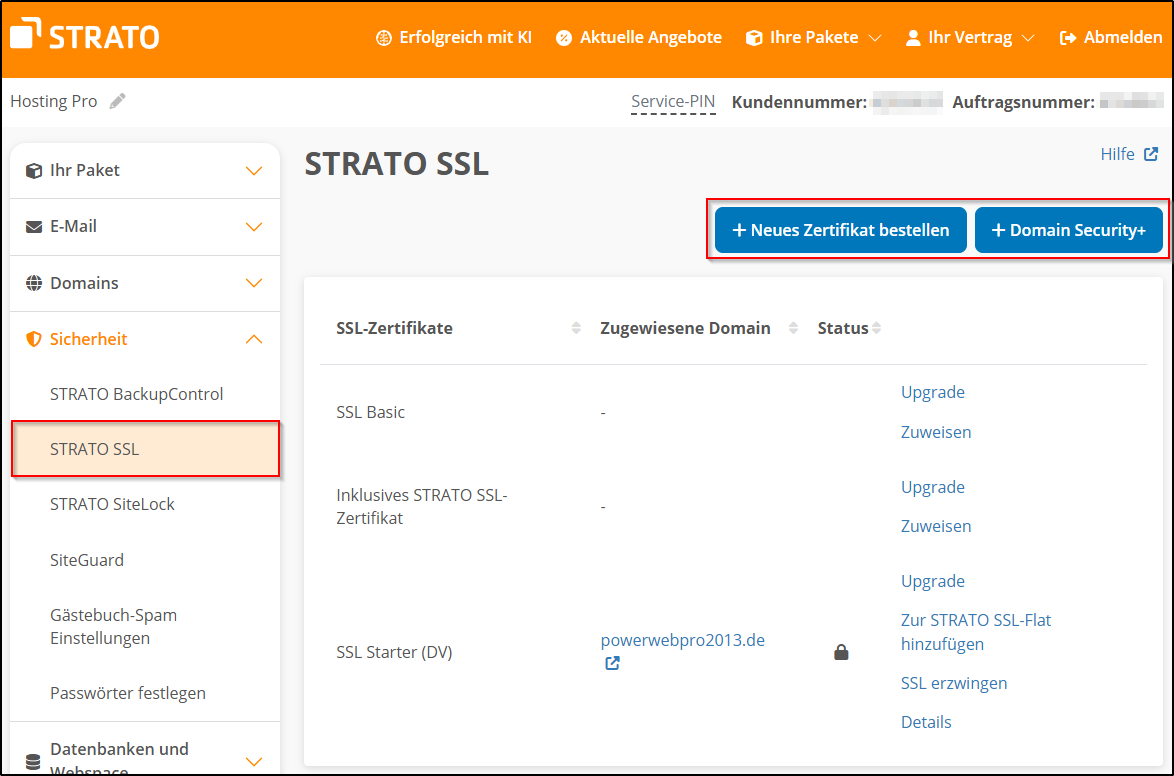Click the SSL Starter (DV) certificate name
Image resolution: width=1174 pixels, height=776 pixels.
pyautogui.click(x=395, y=652)
